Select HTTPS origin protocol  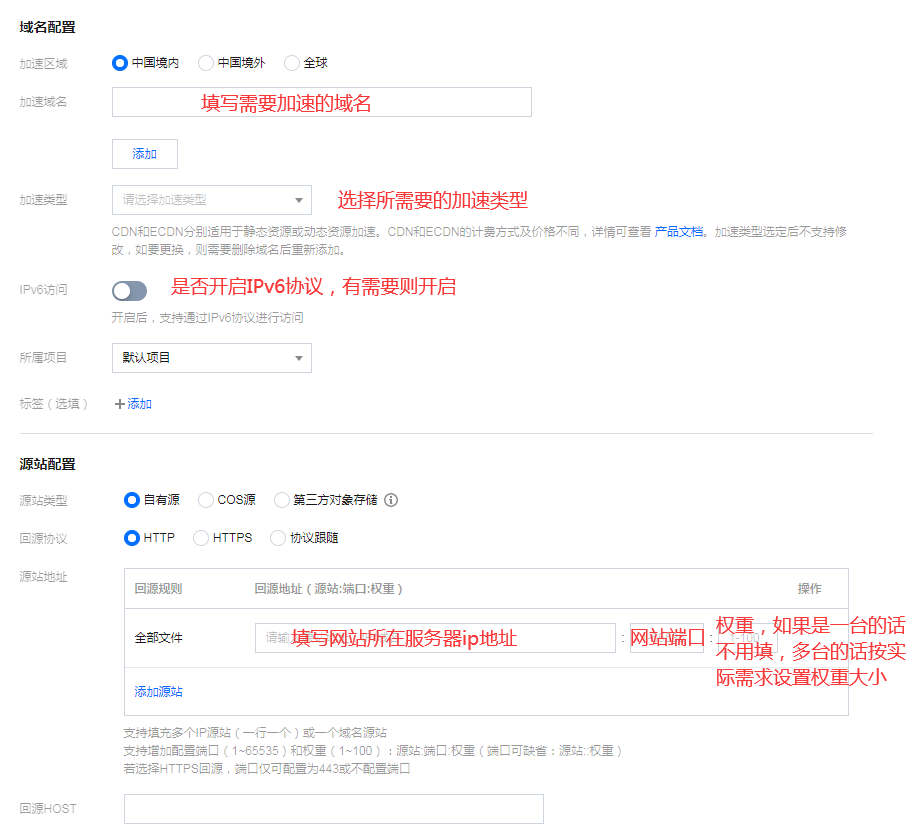click(x=201, y=538)
